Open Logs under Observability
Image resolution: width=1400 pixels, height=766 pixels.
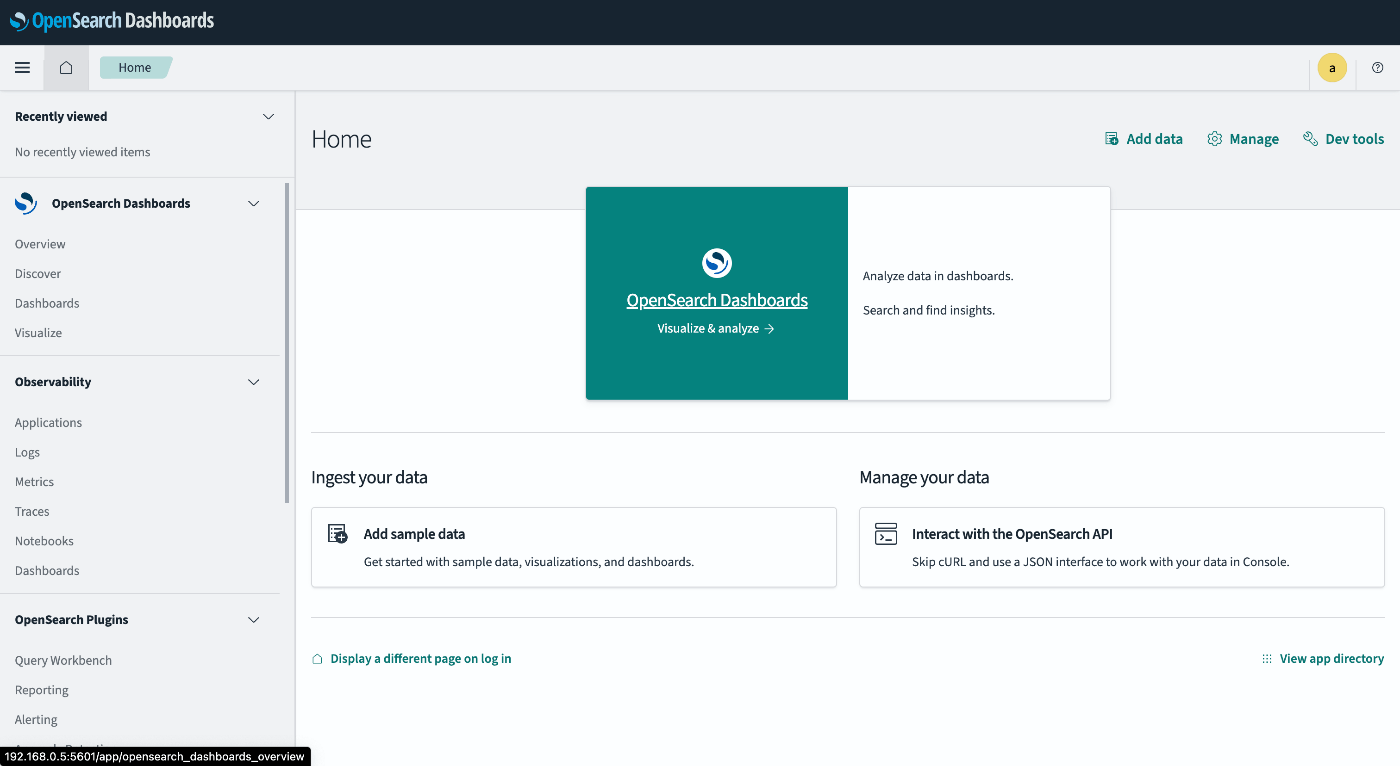[27, 452]
